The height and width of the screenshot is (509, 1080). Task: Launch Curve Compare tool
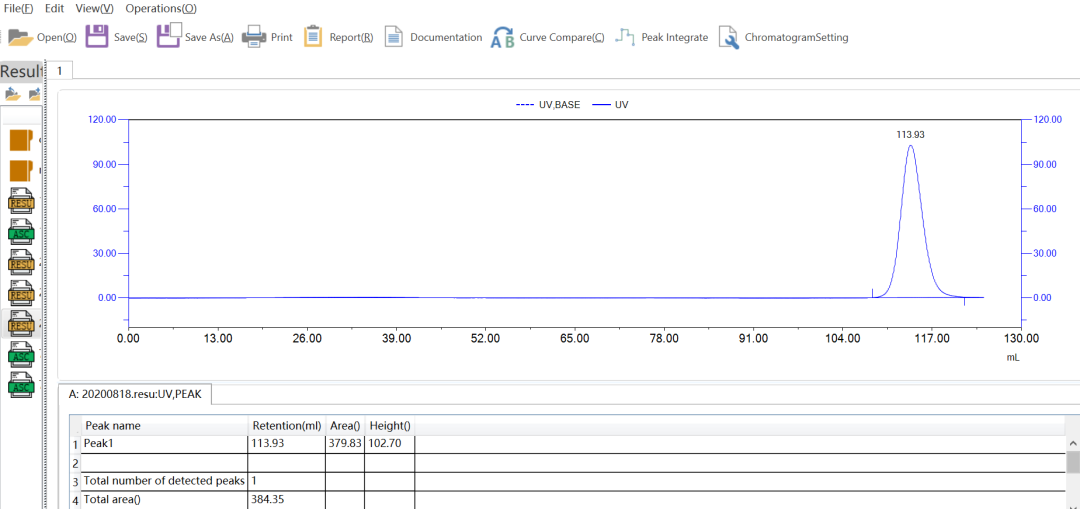(502, 38)
